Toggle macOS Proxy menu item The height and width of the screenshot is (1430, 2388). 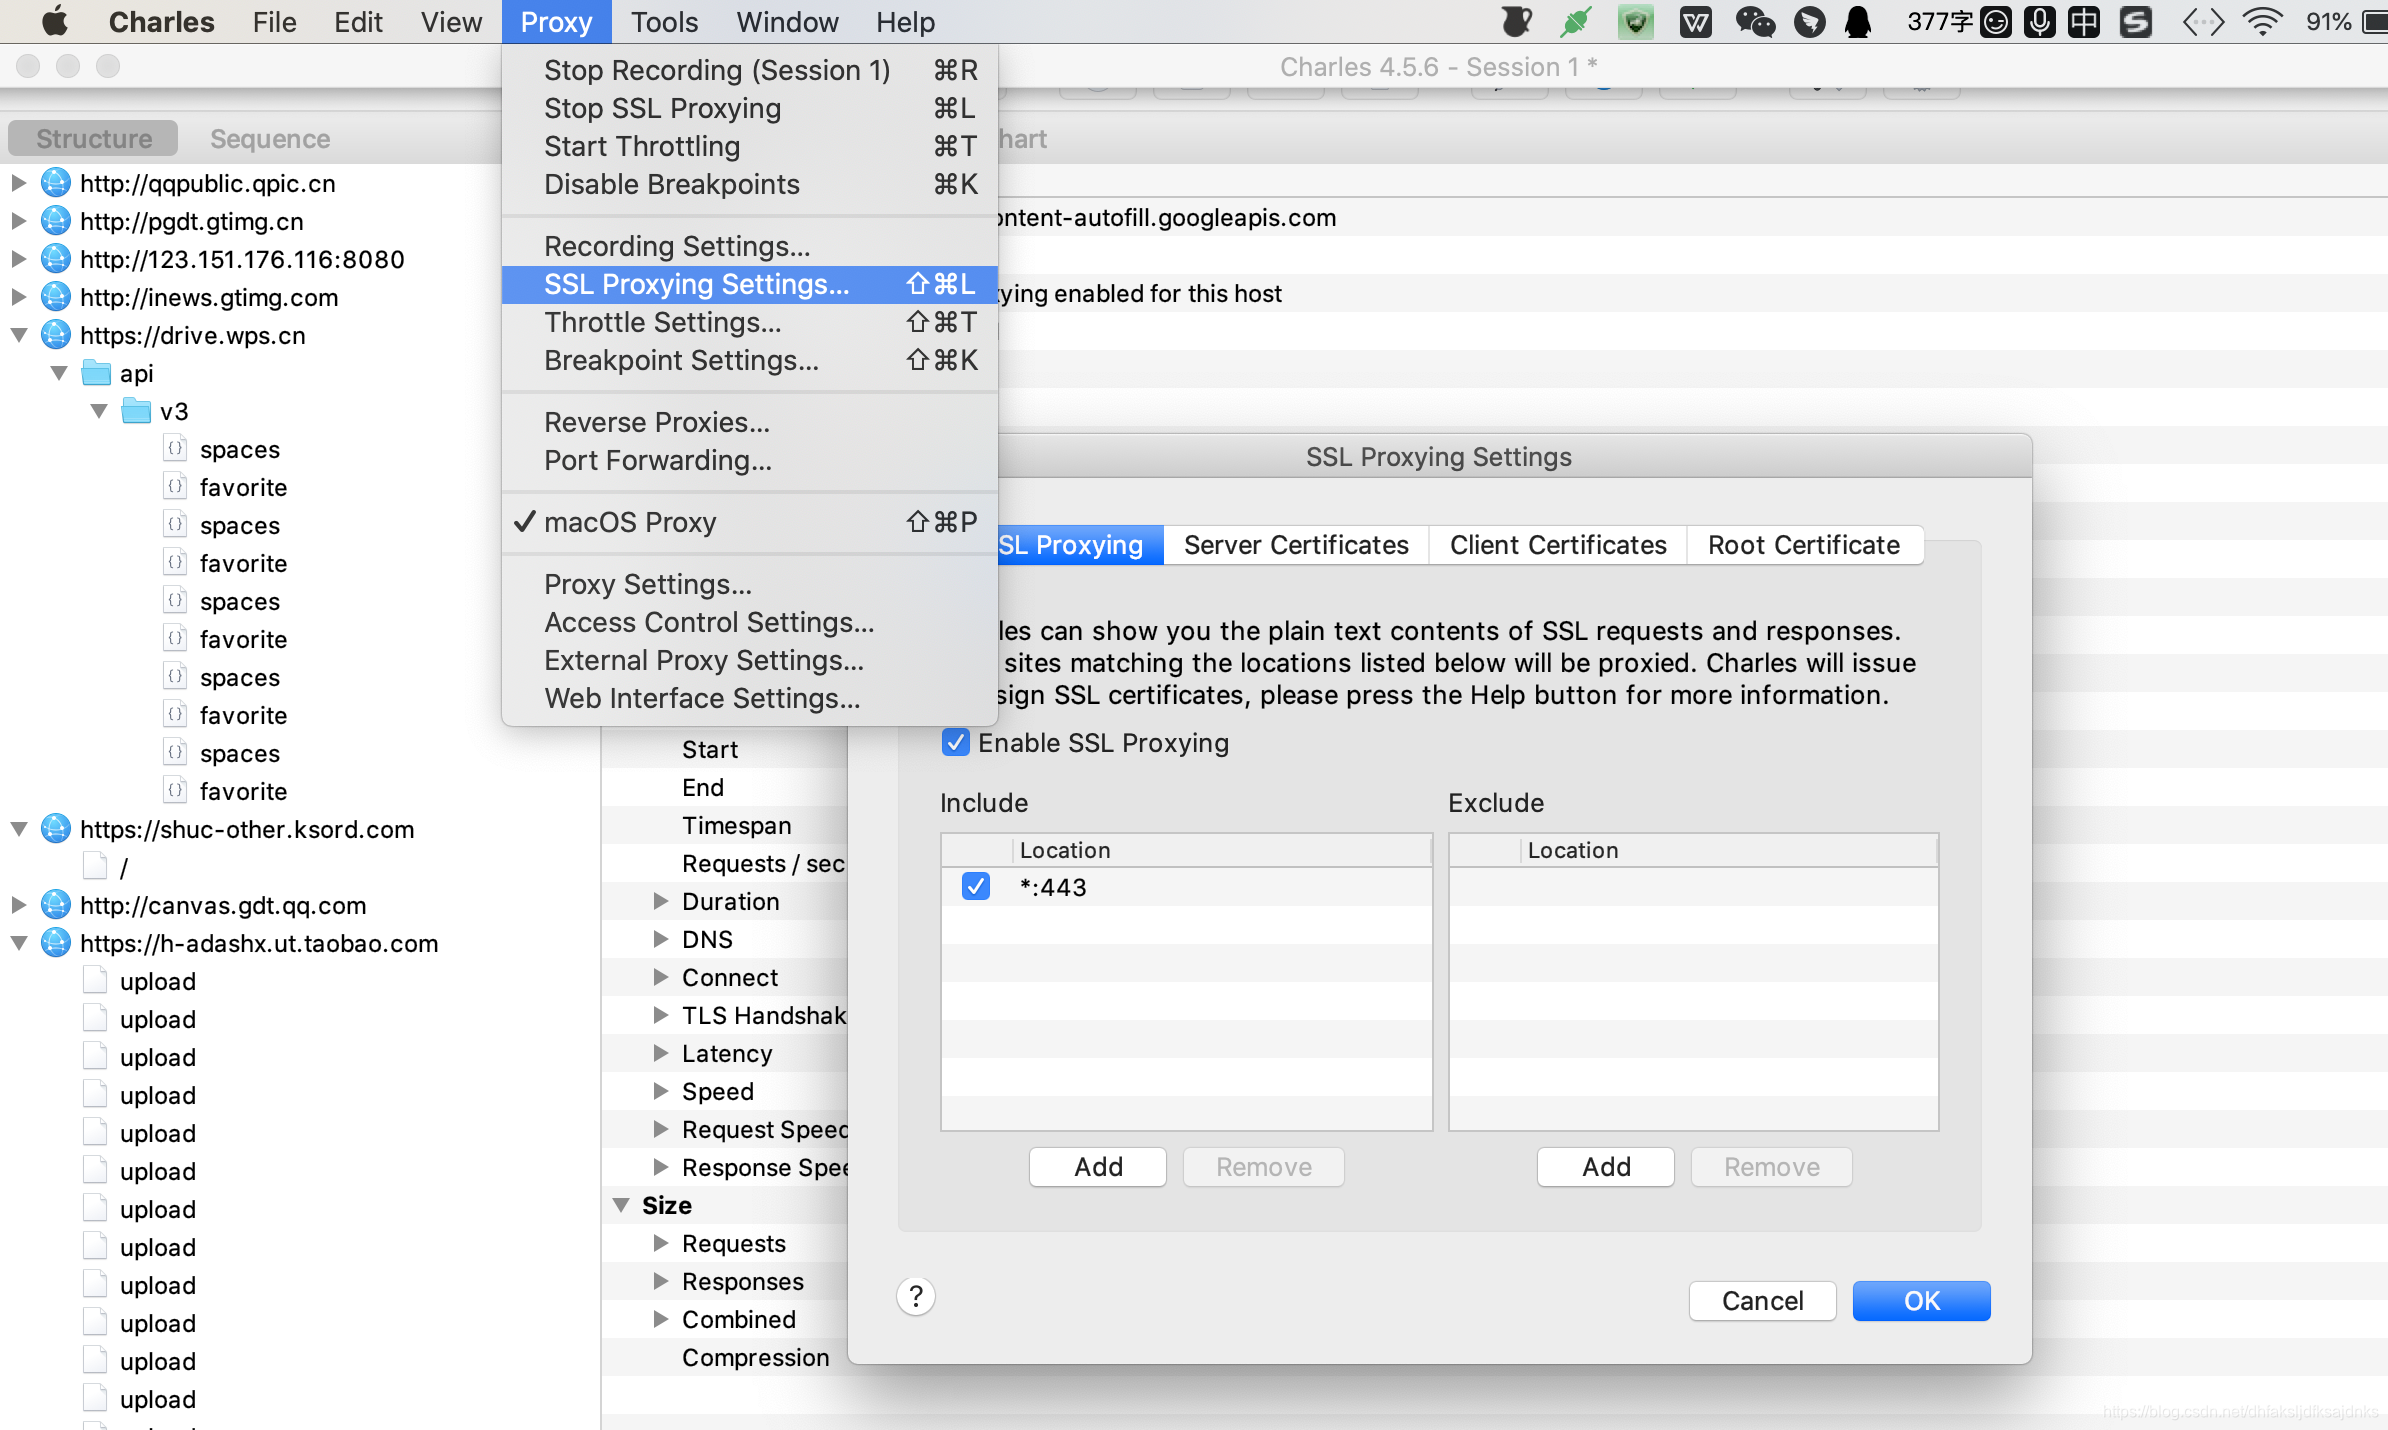(630, 522)
